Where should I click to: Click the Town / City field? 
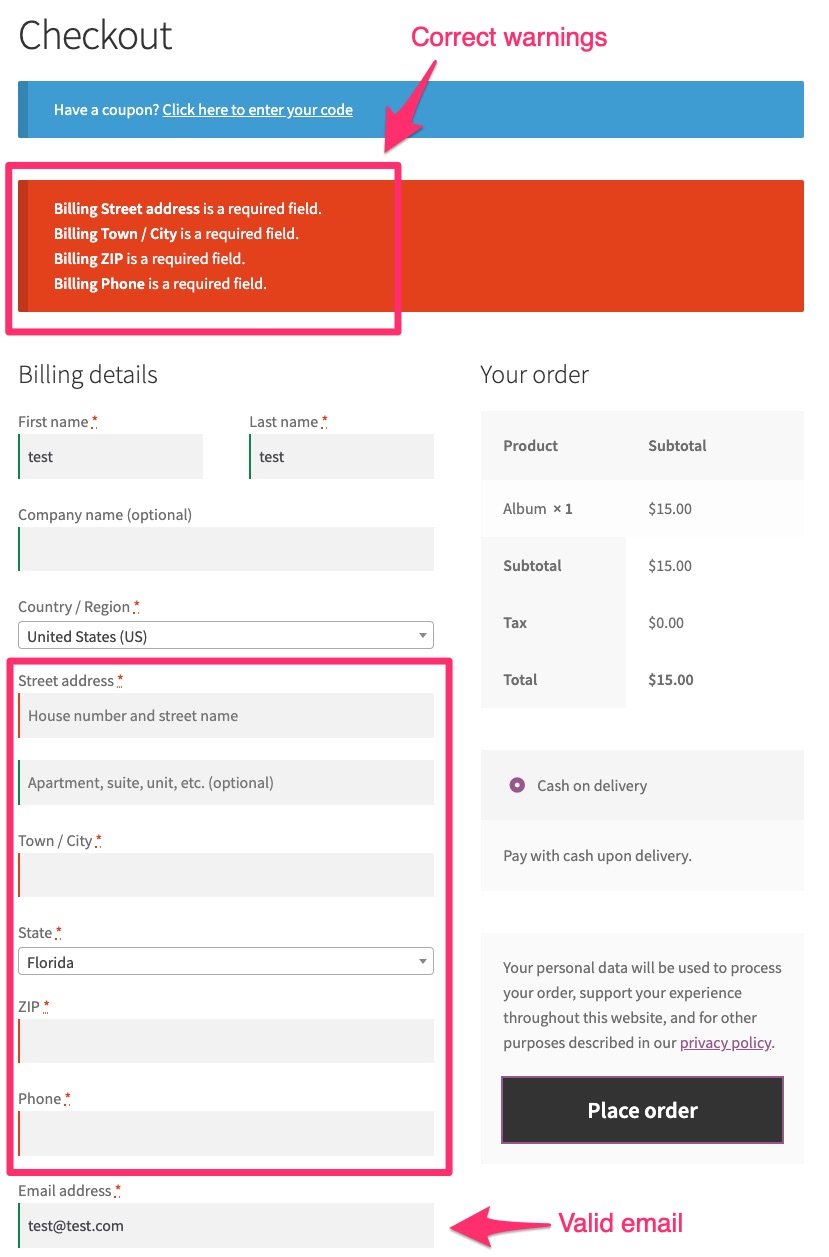click(225, 875)
